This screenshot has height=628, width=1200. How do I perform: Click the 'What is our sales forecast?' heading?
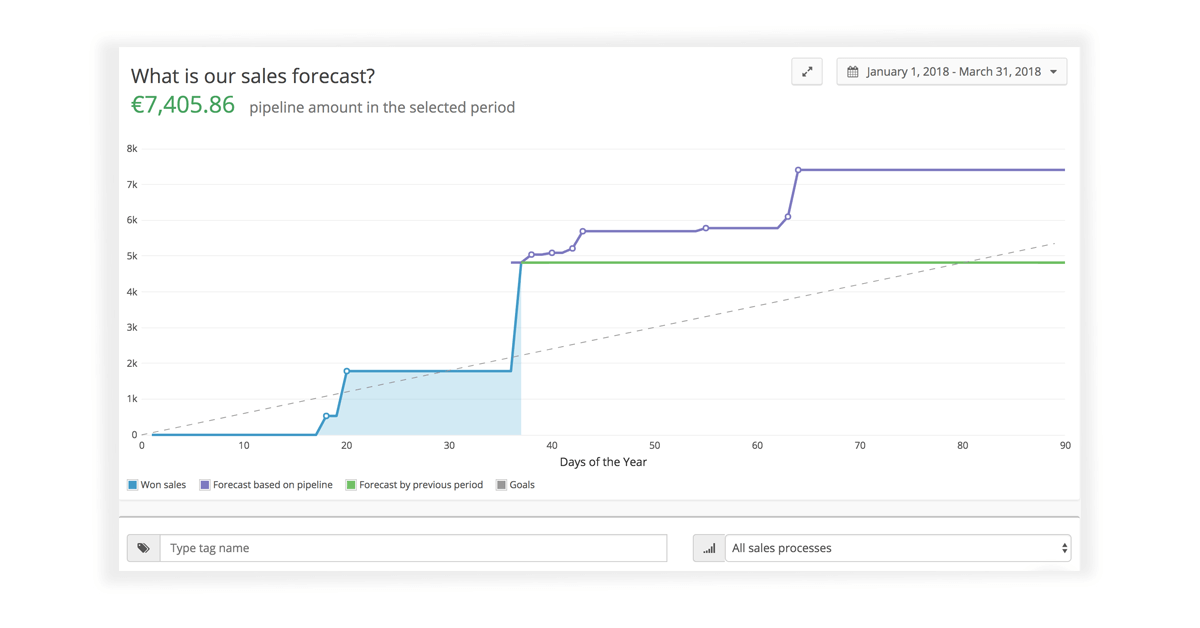tap(253, 76)
